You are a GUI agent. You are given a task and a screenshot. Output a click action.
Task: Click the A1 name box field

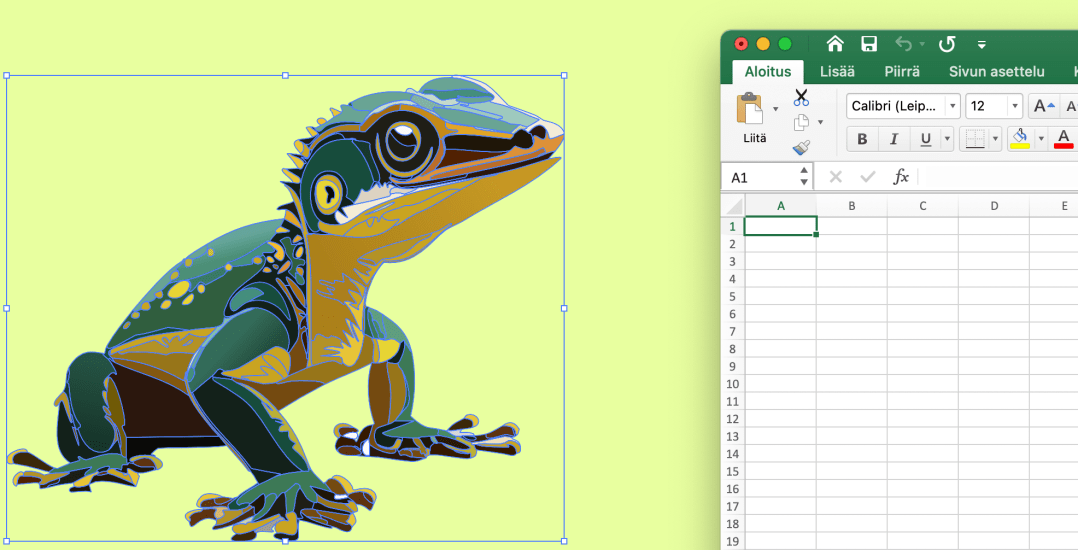click(760, 177)
